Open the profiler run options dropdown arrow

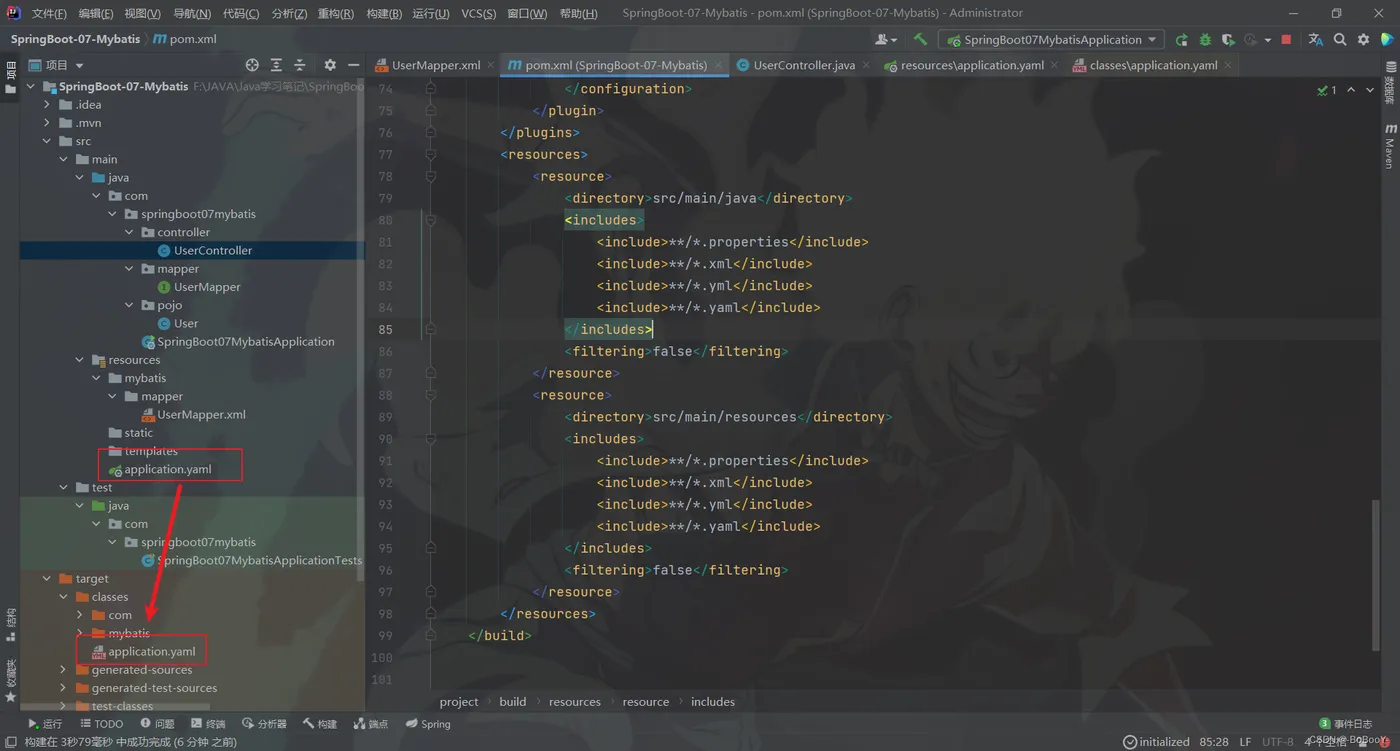(x=1267, y=40)
